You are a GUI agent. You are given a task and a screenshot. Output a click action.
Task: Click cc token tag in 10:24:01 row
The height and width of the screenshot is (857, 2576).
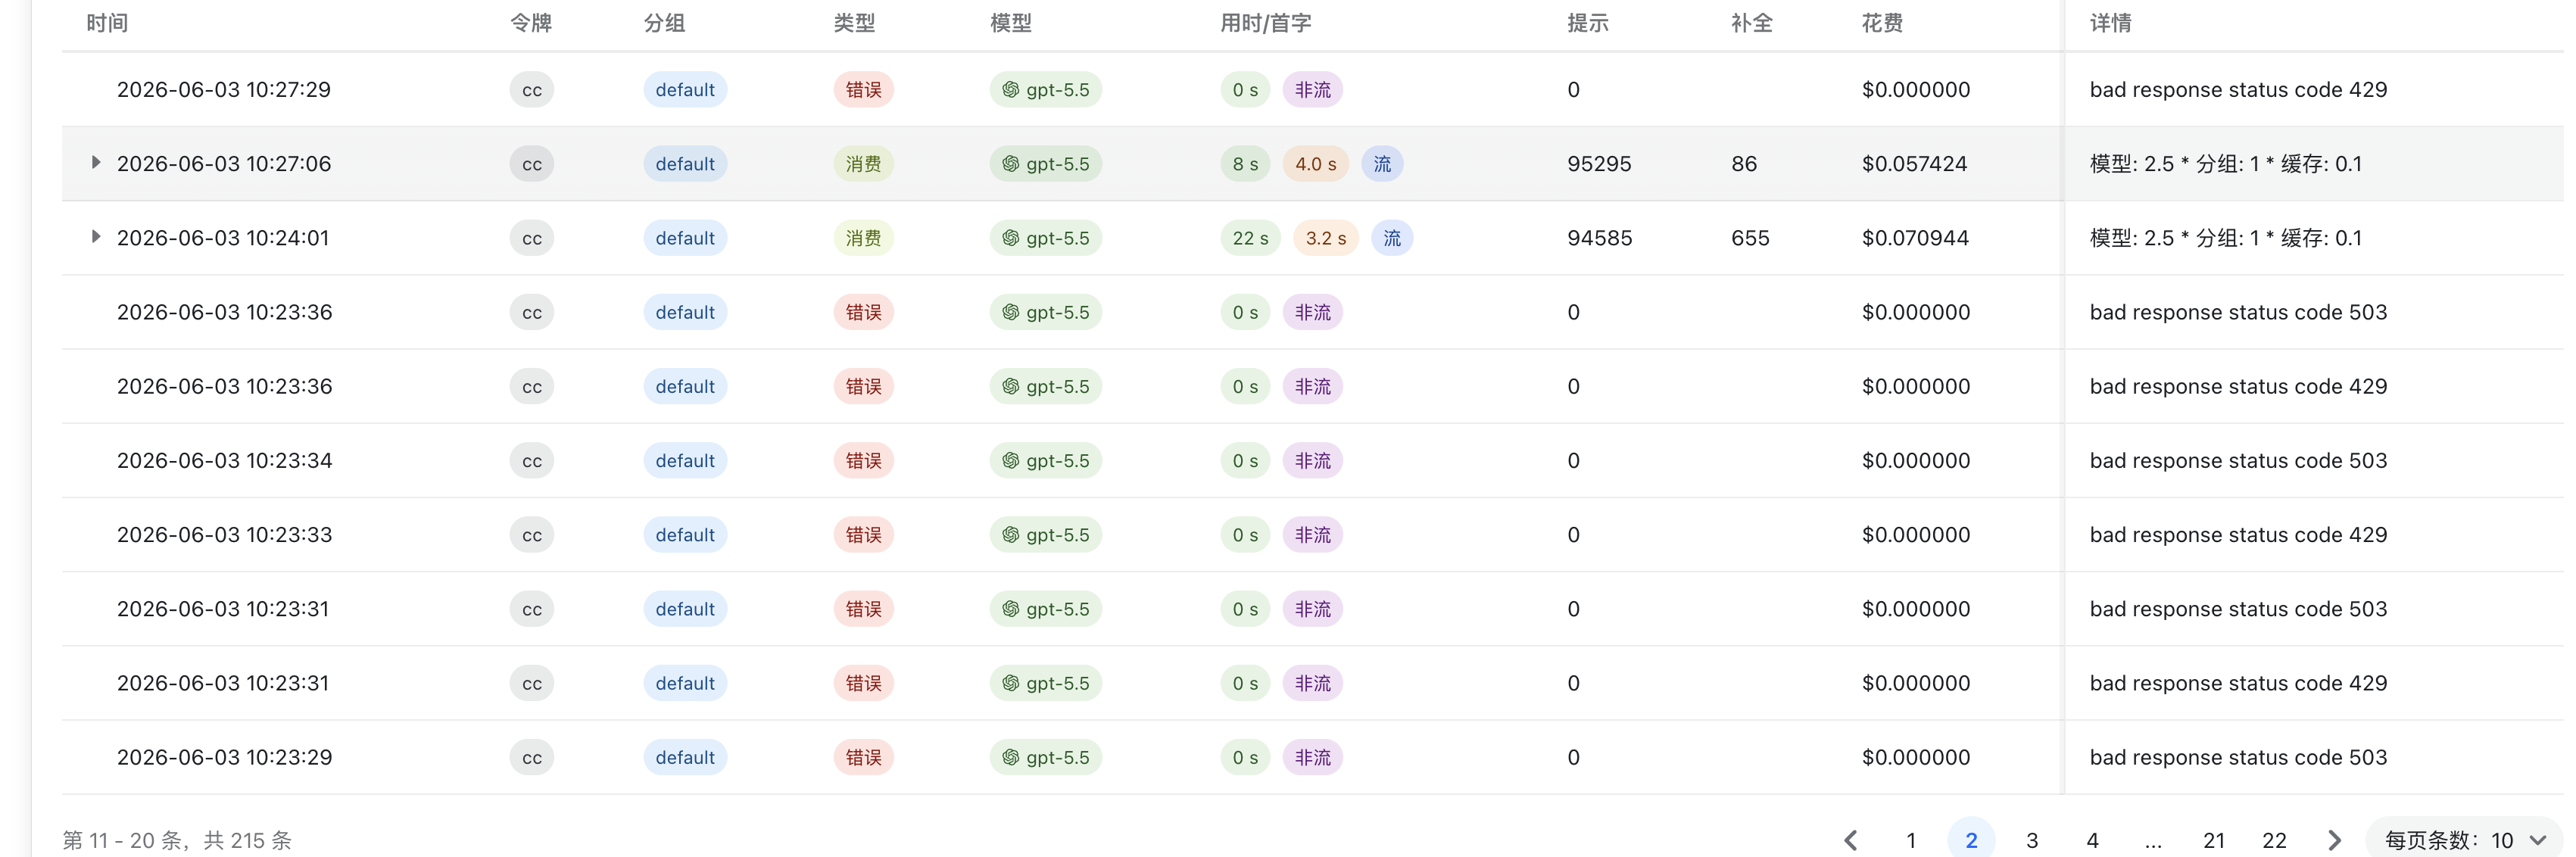[x=532, y=238]
